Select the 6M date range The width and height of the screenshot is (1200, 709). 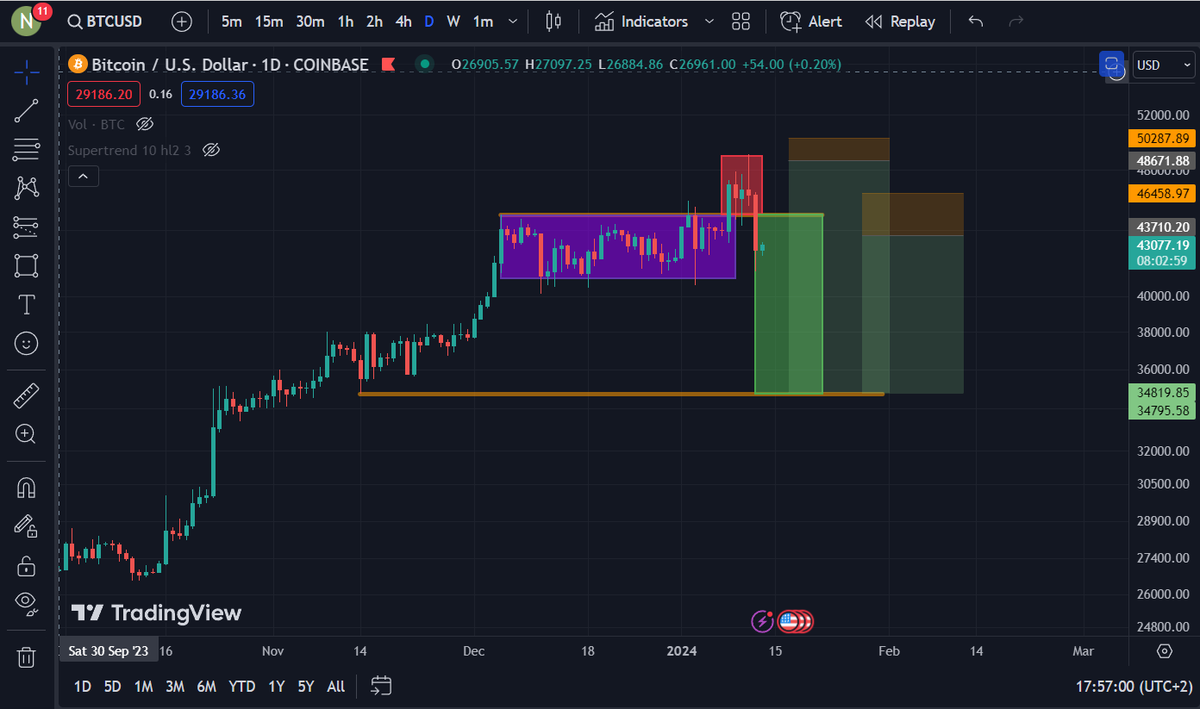[206, 686]
